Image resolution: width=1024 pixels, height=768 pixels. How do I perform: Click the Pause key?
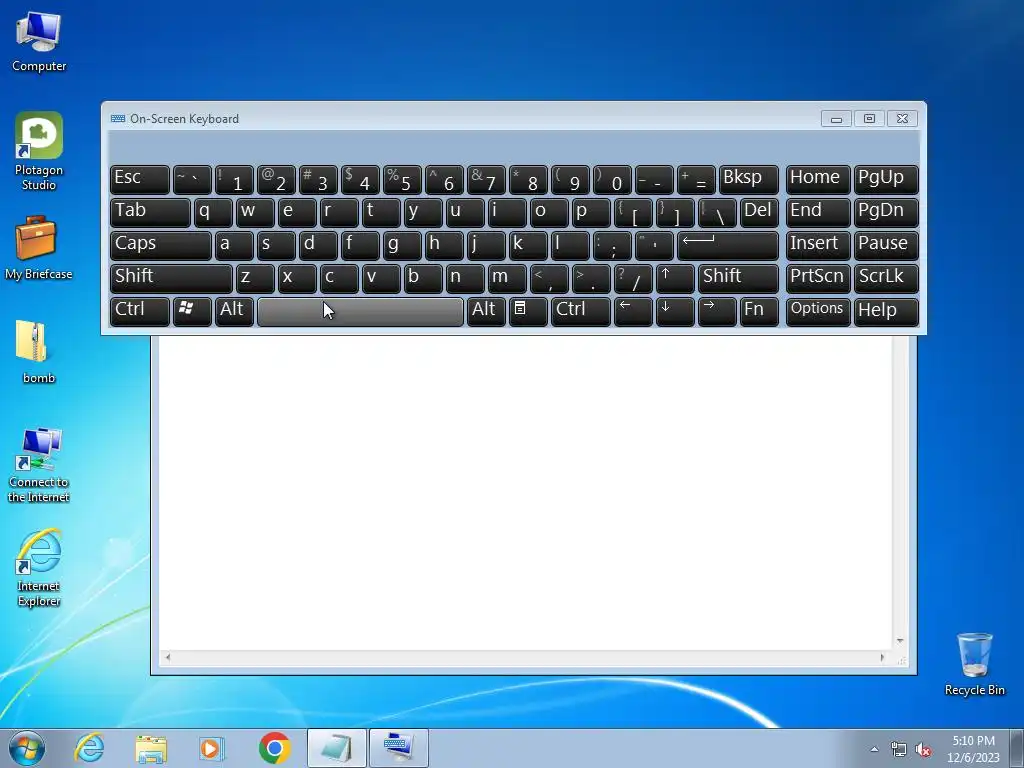[x=886, y=246]
